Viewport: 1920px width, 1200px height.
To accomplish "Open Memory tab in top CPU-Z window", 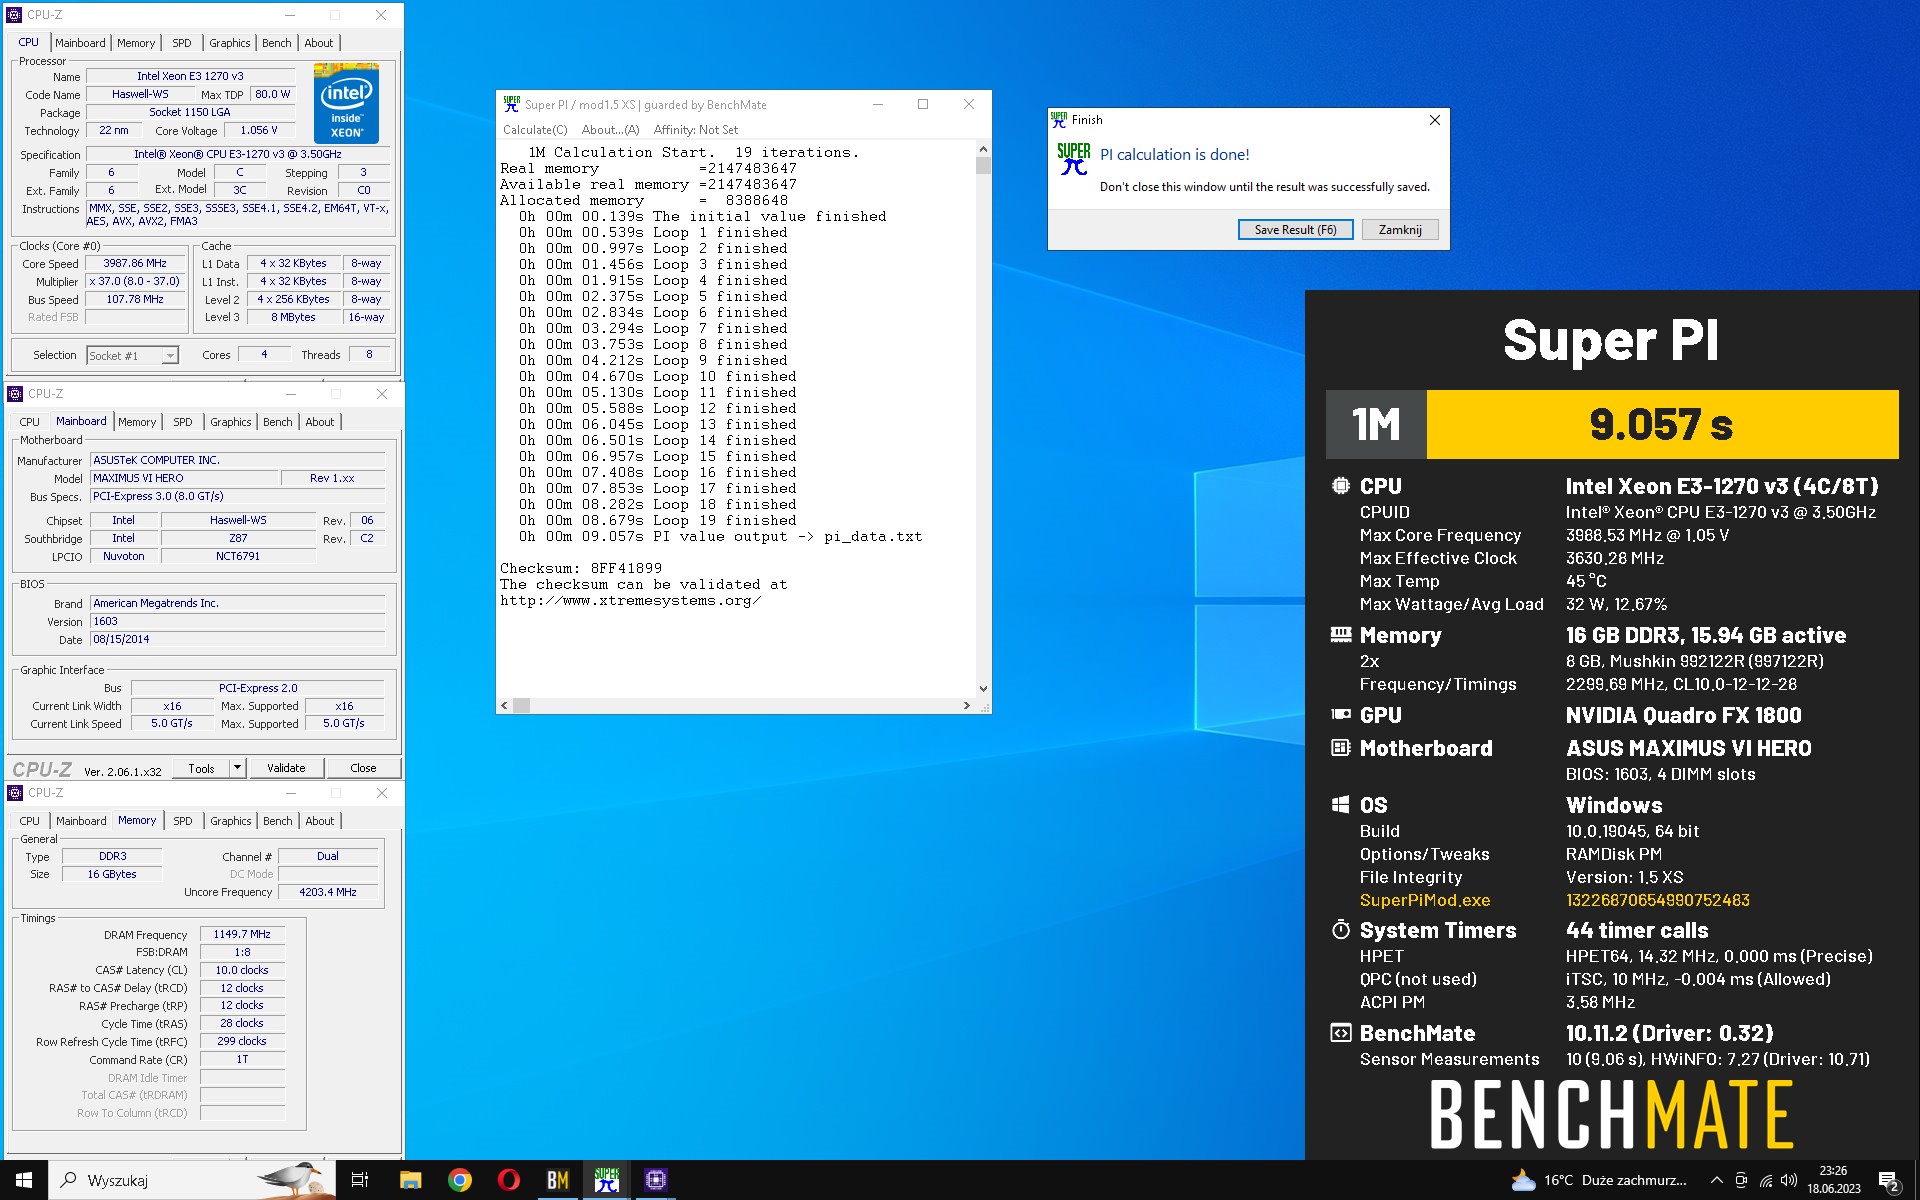I will pyautogui.click(x=136, y=43).
